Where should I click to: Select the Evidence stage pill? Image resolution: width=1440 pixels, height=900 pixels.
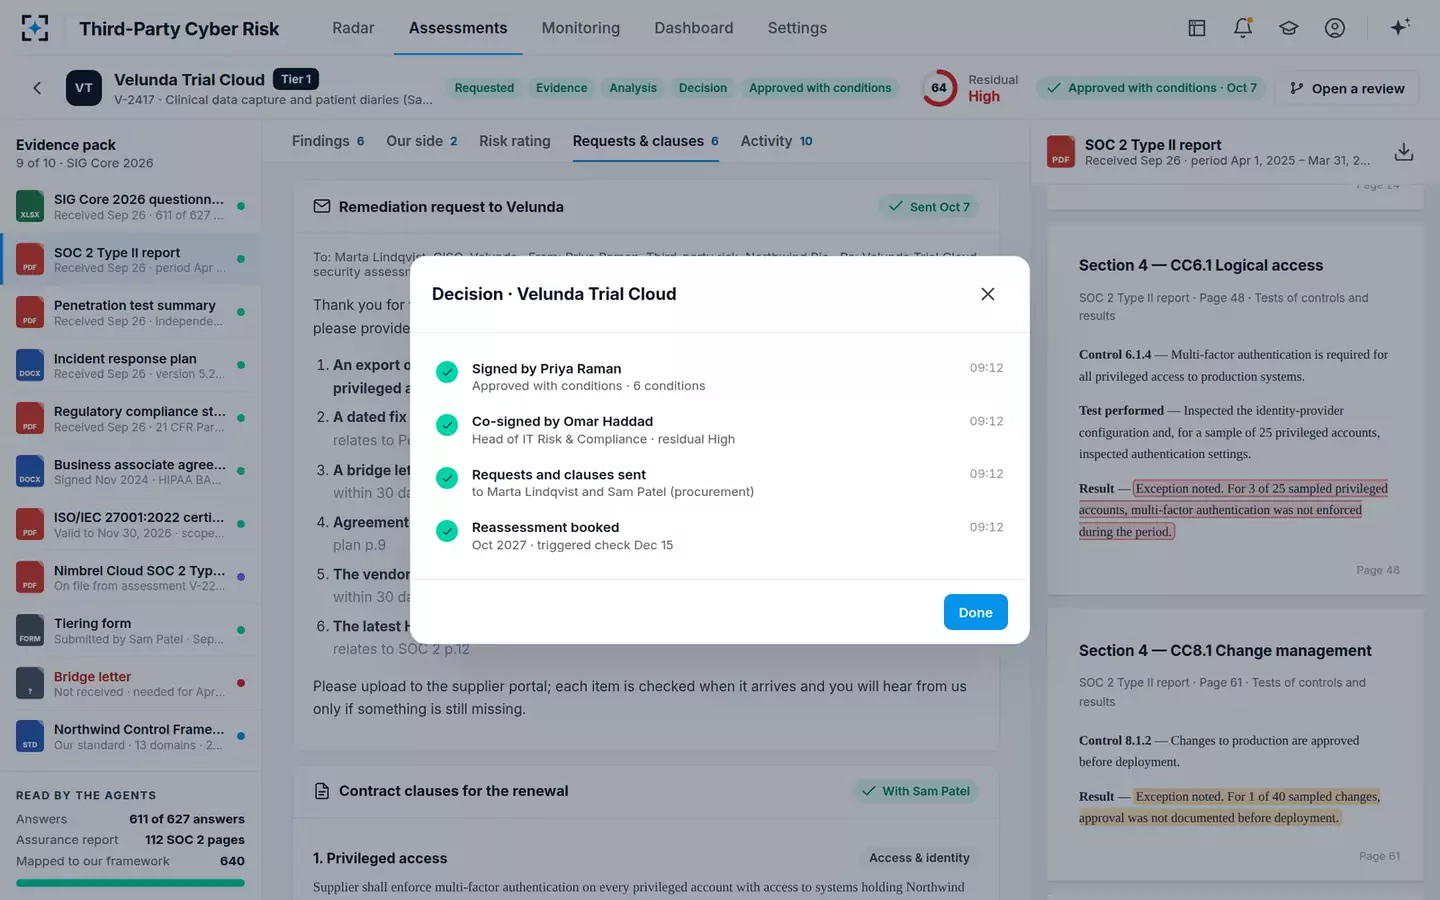(562, 88)
